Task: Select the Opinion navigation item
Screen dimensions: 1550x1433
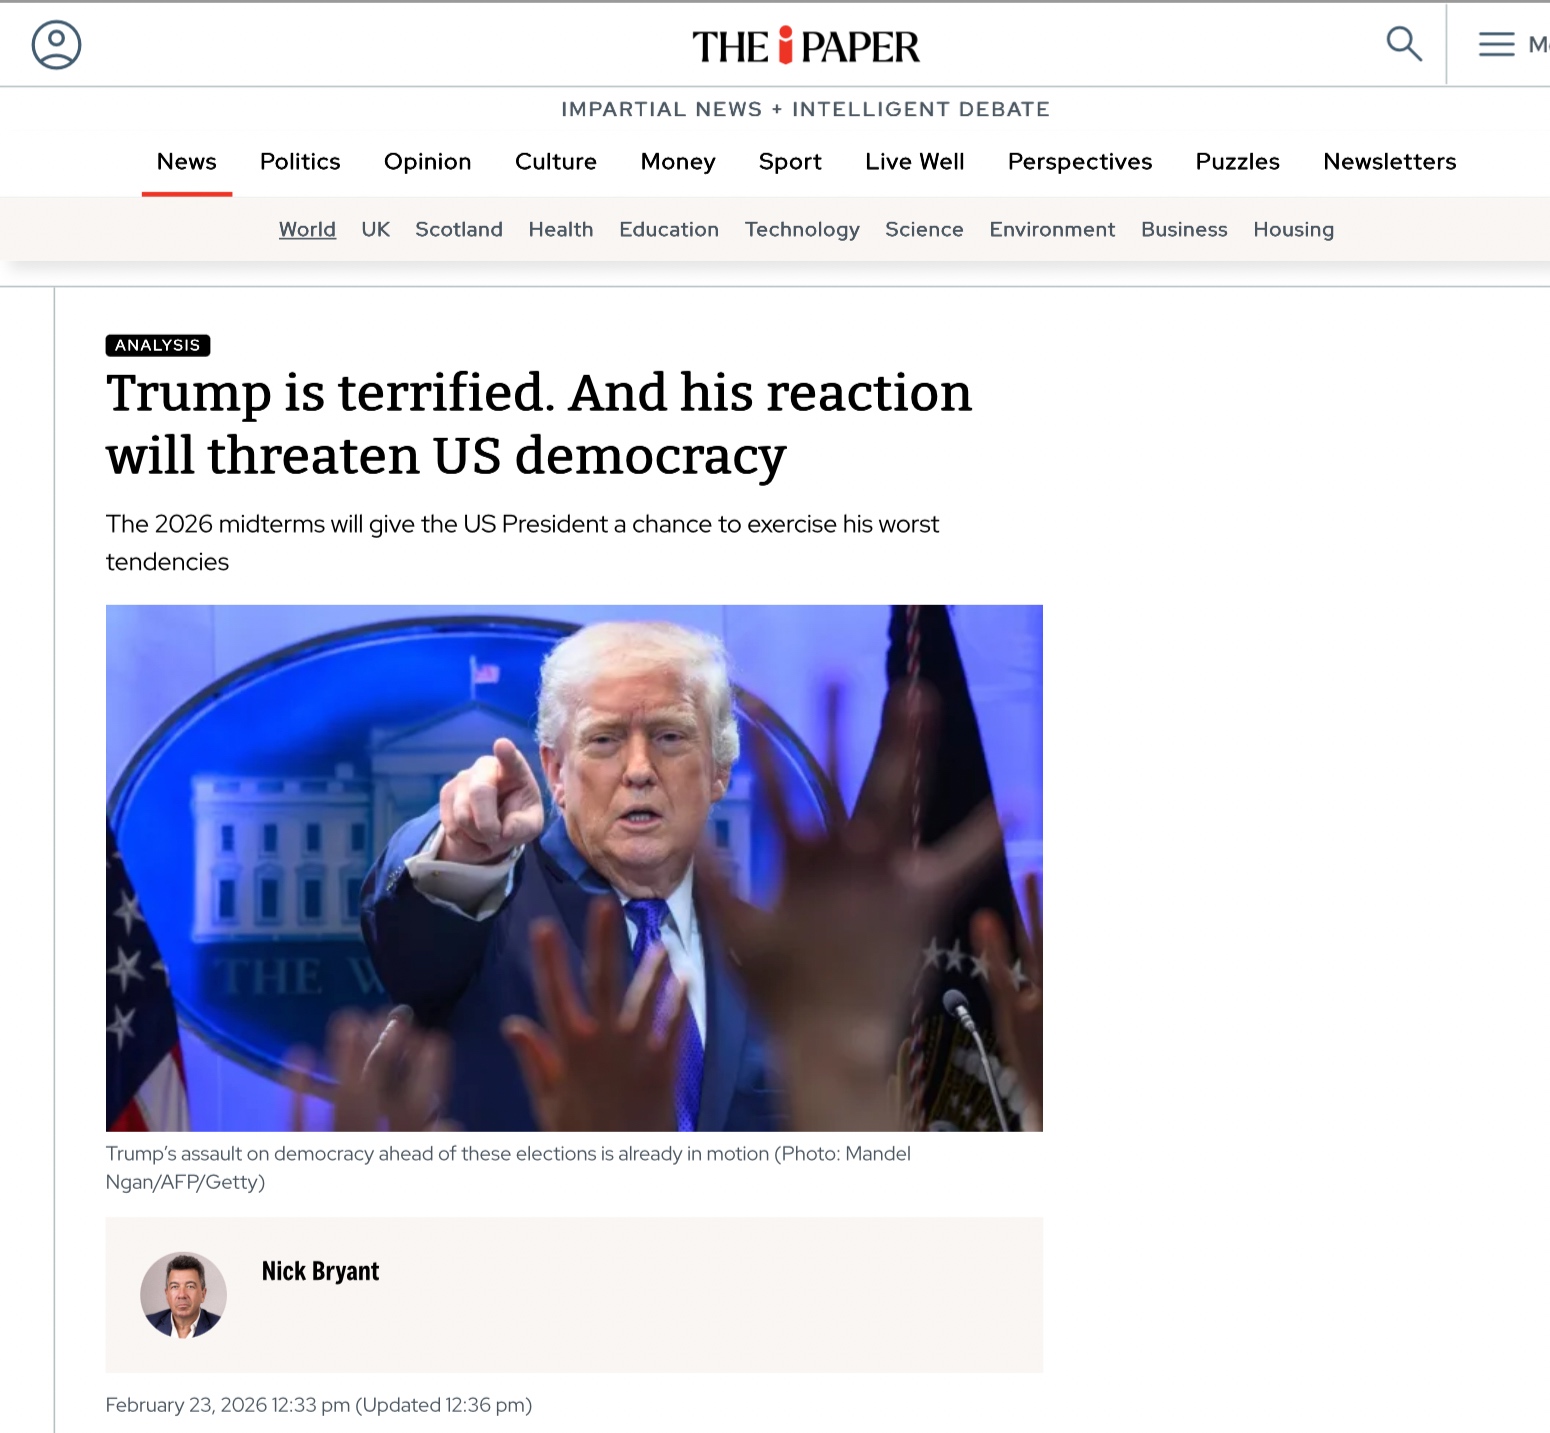Action: (x=427, y=162)
